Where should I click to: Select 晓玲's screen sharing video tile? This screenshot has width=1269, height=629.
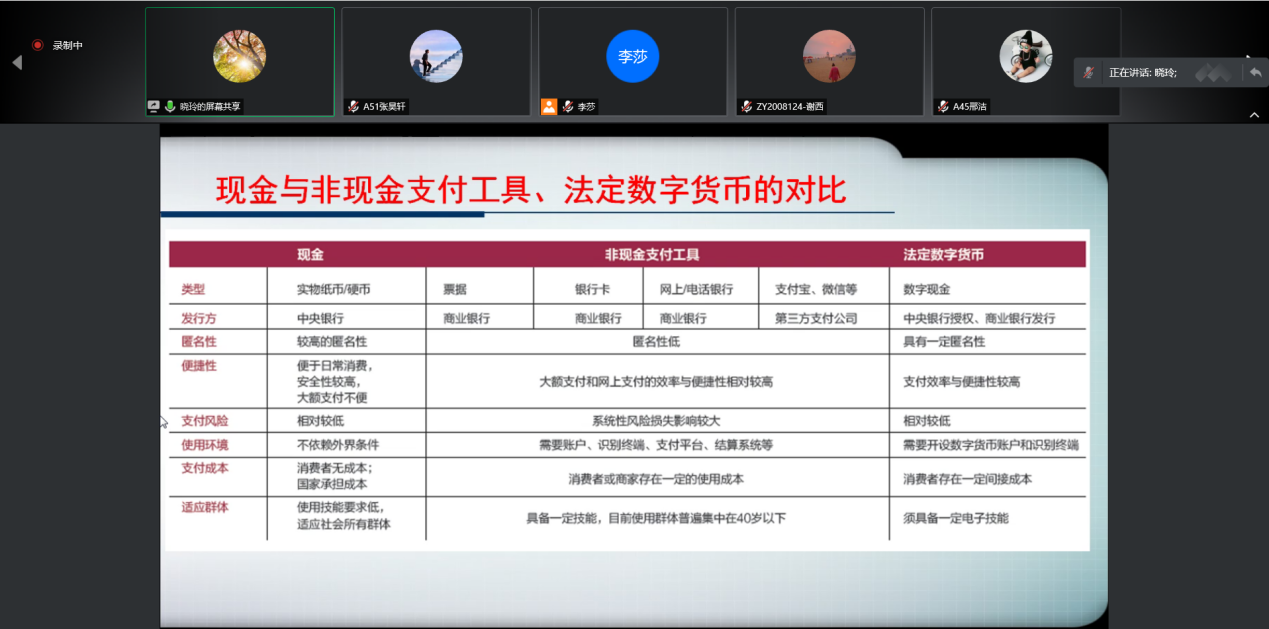point(240,61)
